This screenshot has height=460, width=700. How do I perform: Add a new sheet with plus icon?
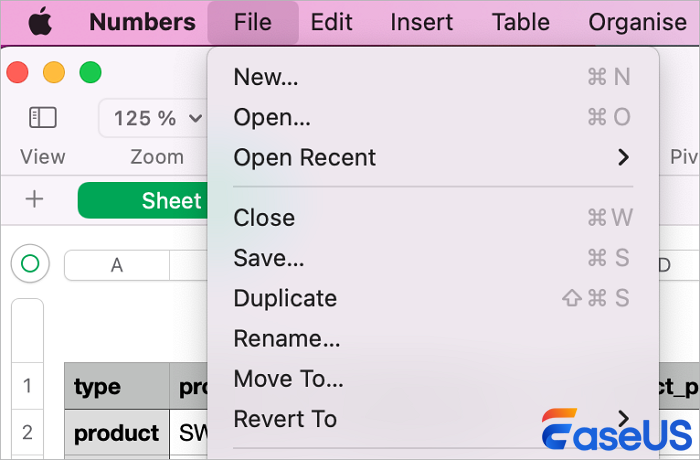(34, 199)
